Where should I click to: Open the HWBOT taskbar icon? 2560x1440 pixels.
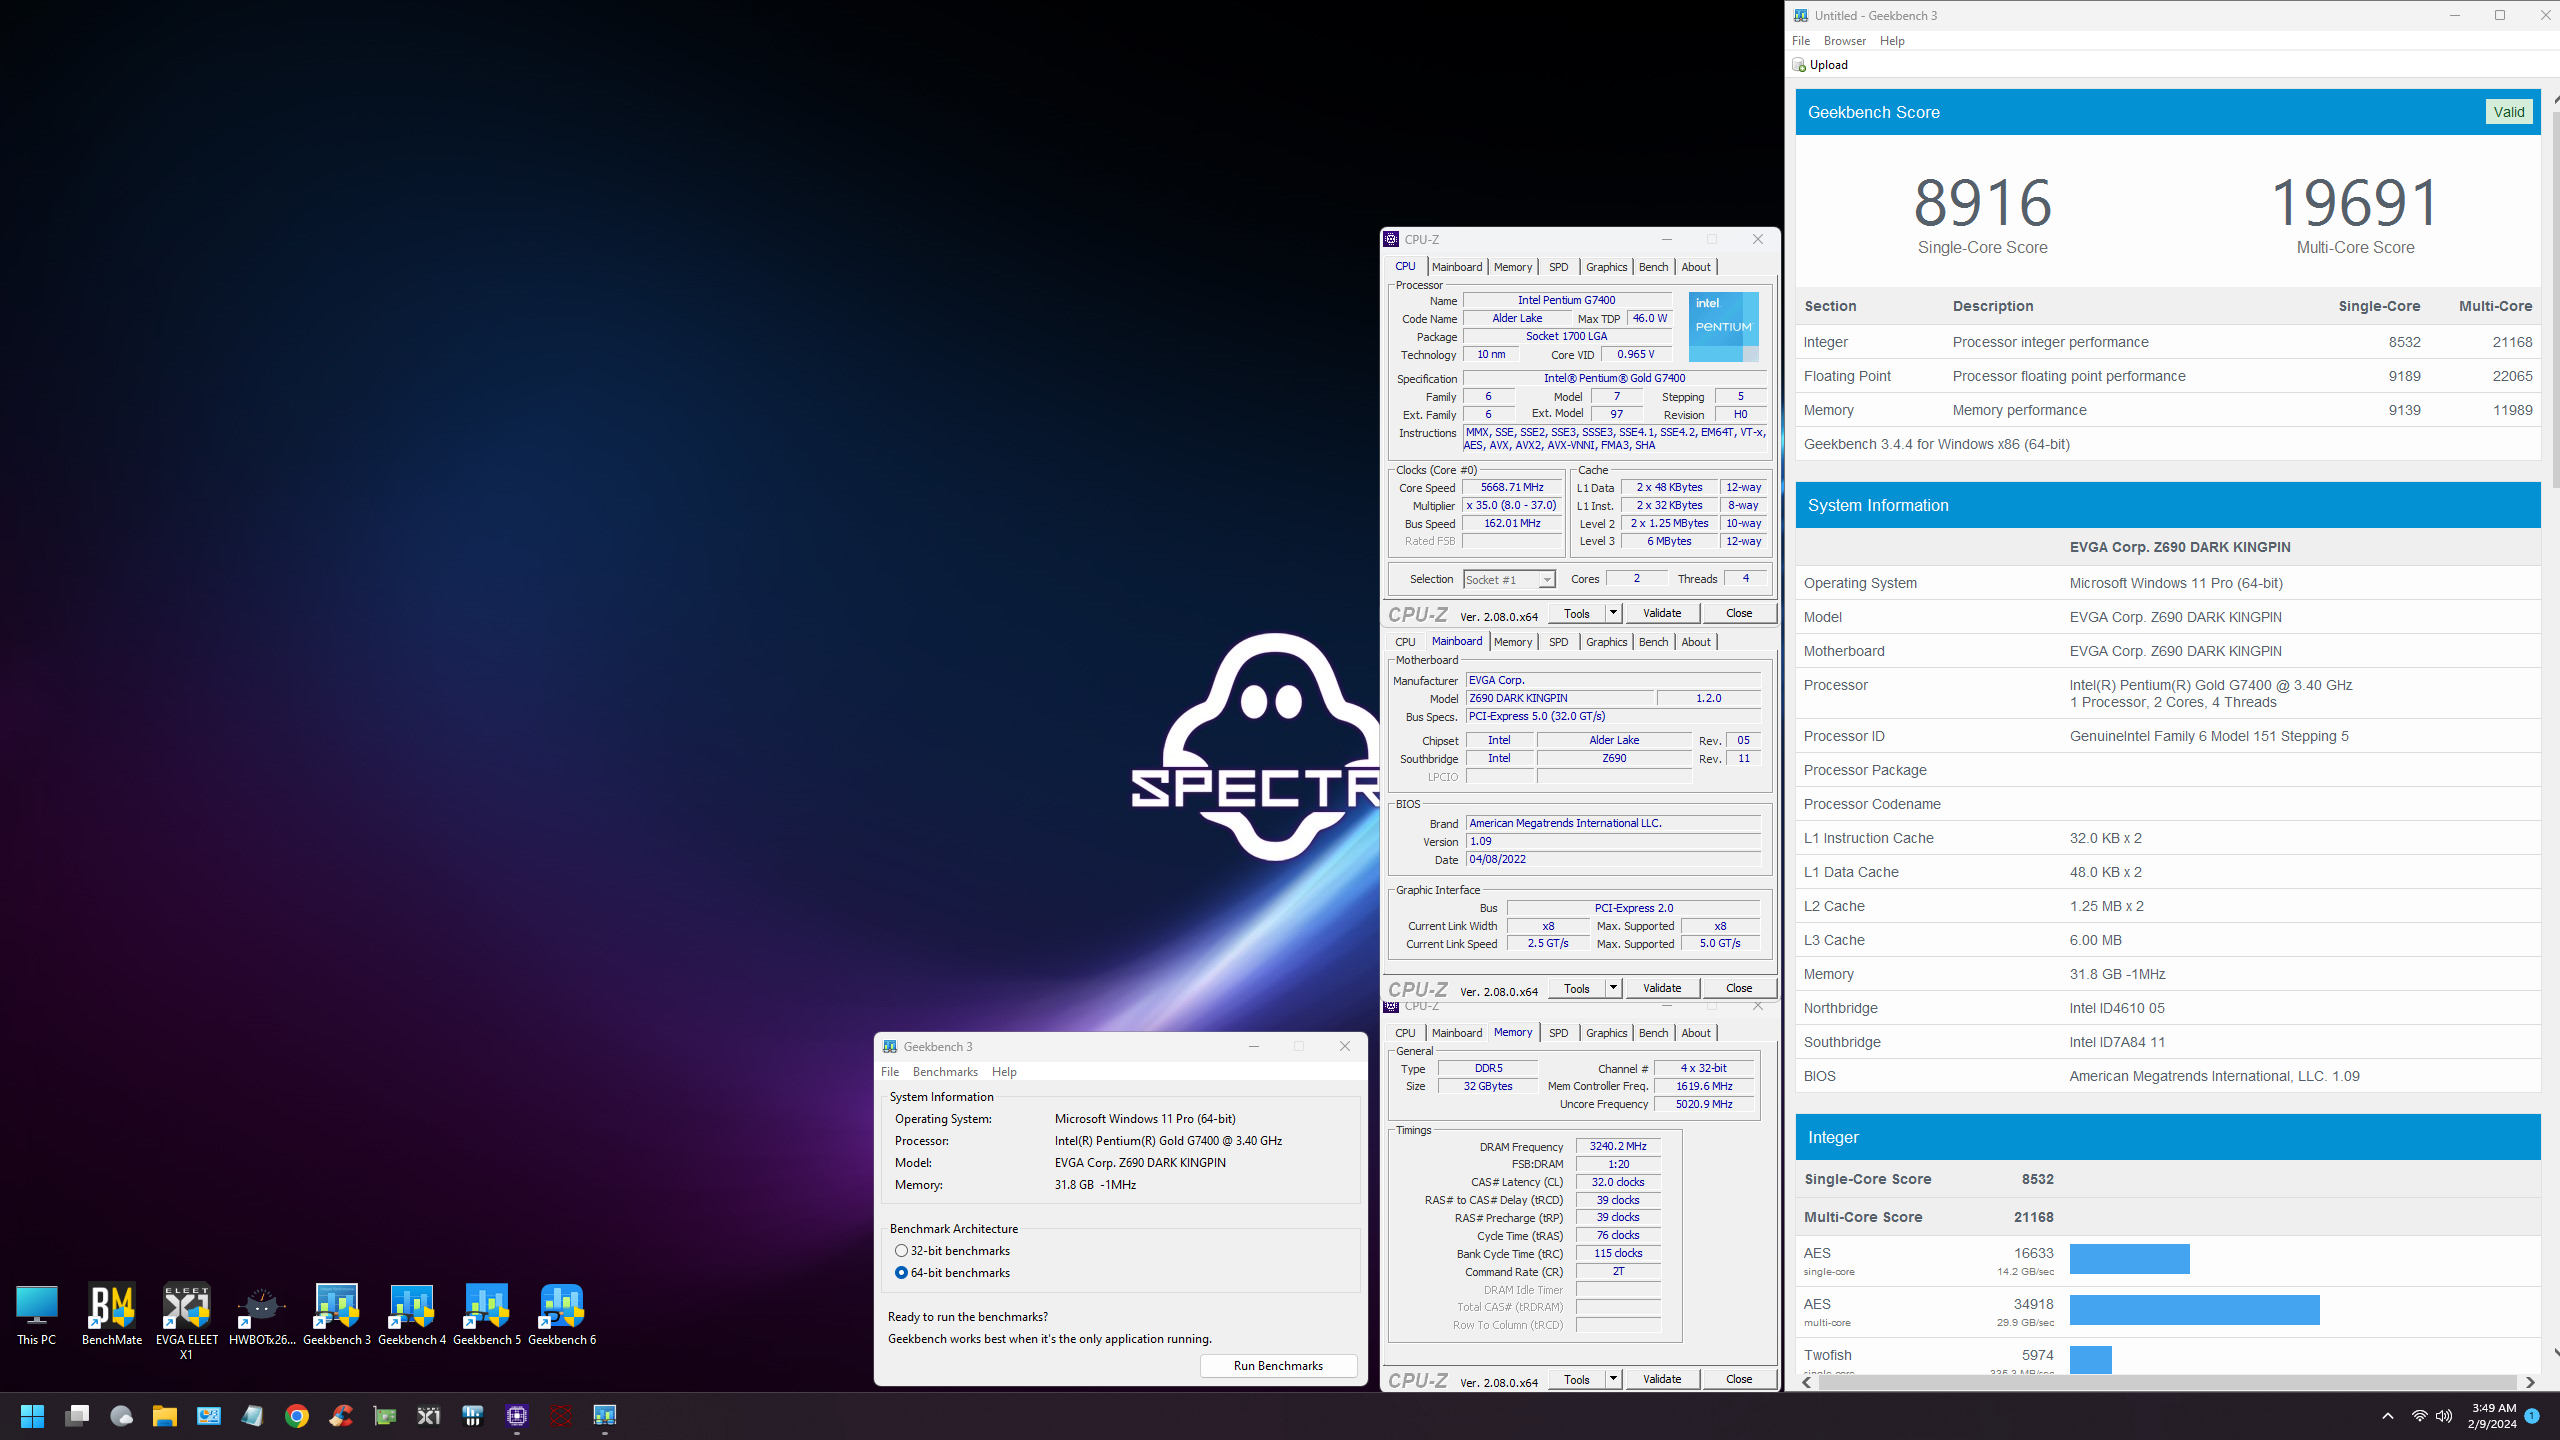(x=473, y=1416)
